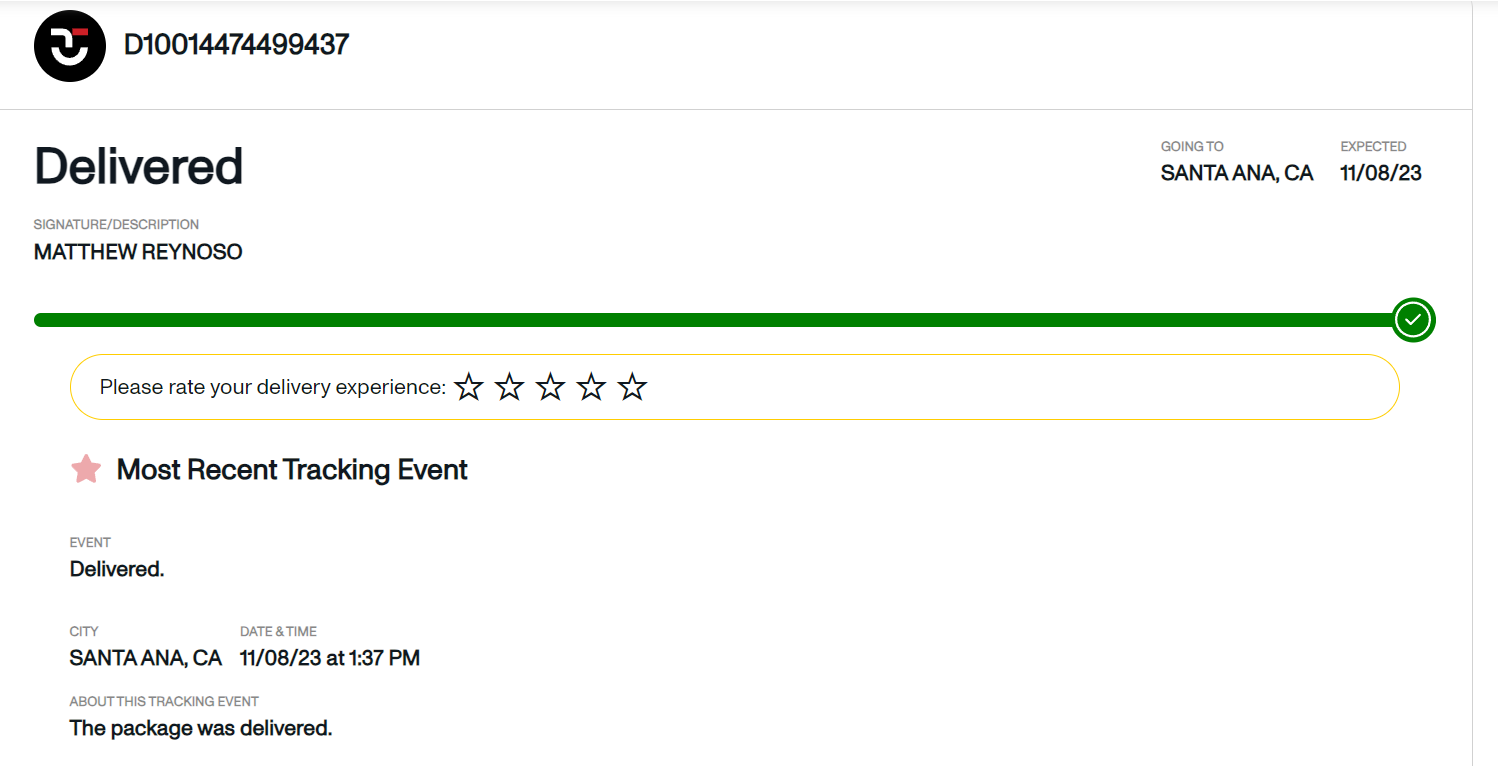Rate delivery with the fourth star
Image resolution: width=1498 pixels, height=766 pixels.
pyautogui.click(x=592, y=387)
